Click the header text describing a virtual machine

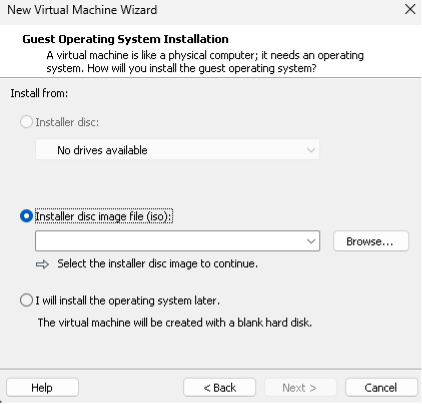[x=205, y=62]
